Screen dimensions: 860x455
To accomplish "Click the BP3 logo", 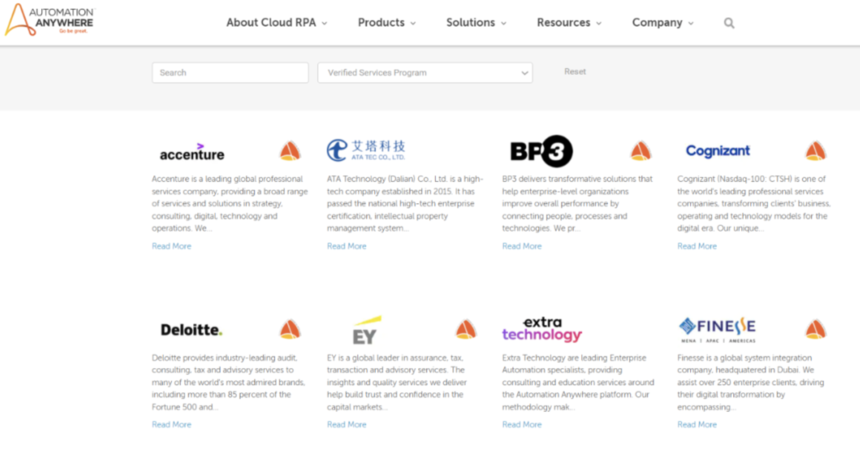I will (x=541, y=151).
